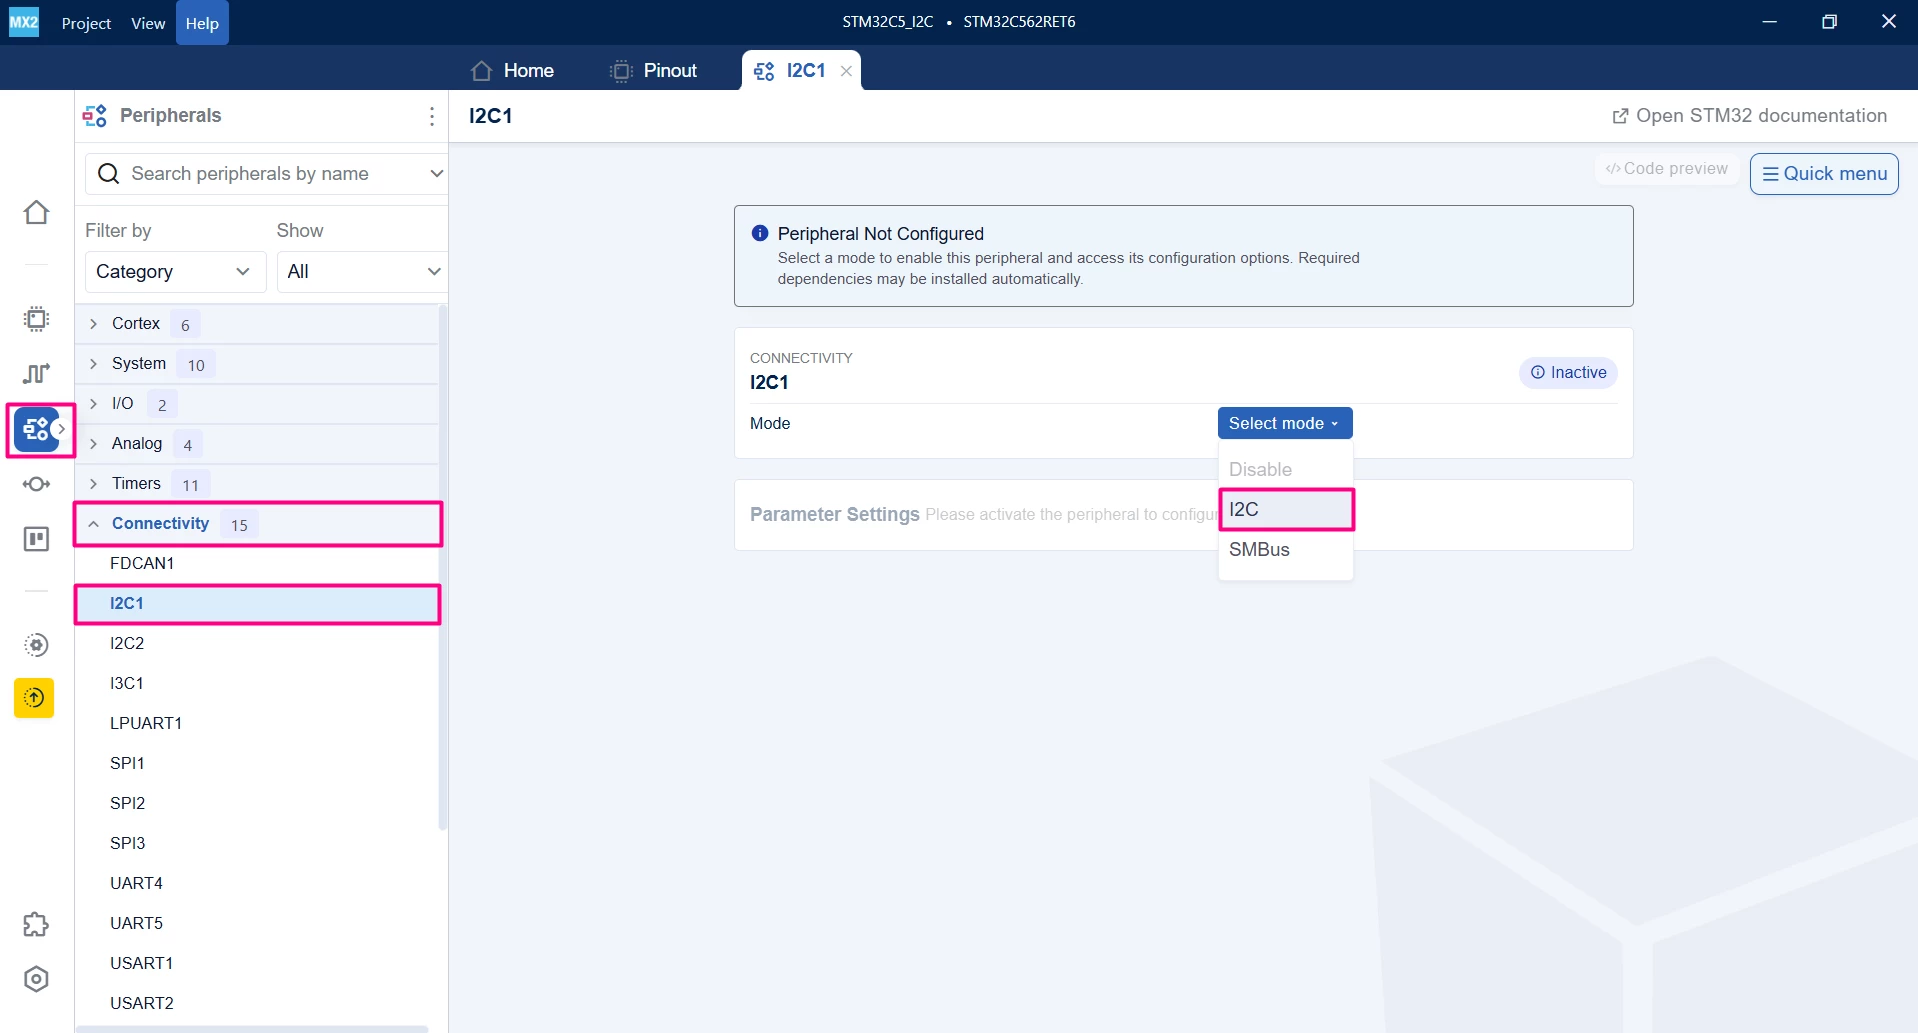Click the yellow update arrow icon
This screenshot has height=1033, width=1918.
[34, 698]
